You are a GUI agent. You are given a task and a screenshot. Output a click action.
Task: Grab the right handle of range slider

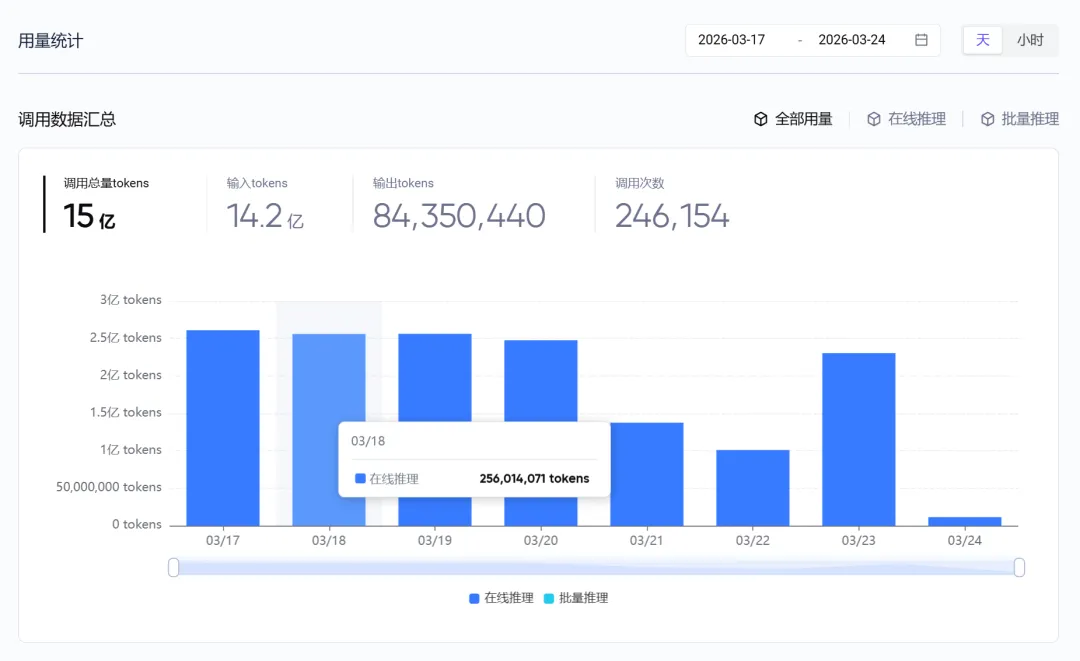[x=1019, y=567]
